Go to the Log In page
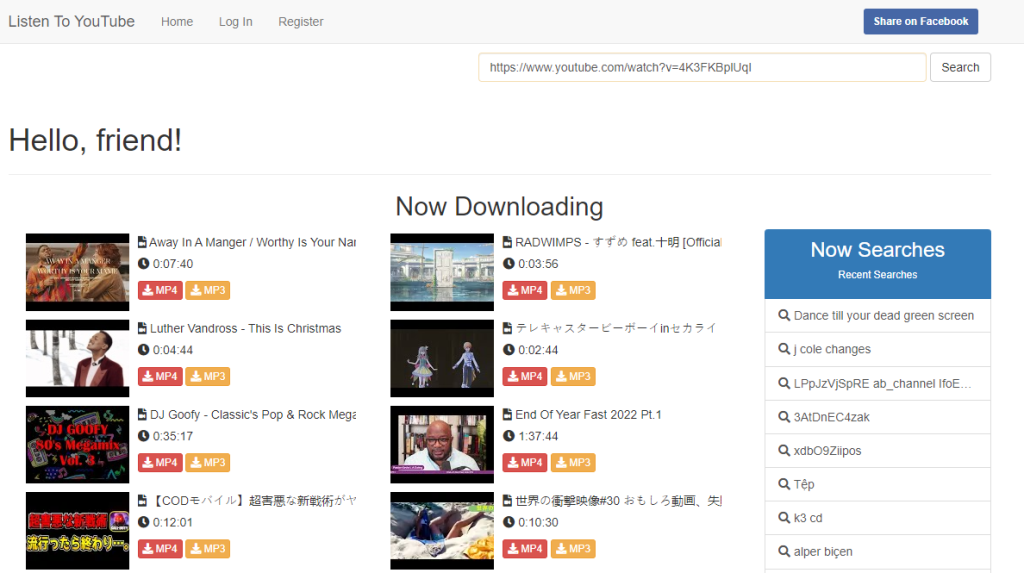 [236, 22]
